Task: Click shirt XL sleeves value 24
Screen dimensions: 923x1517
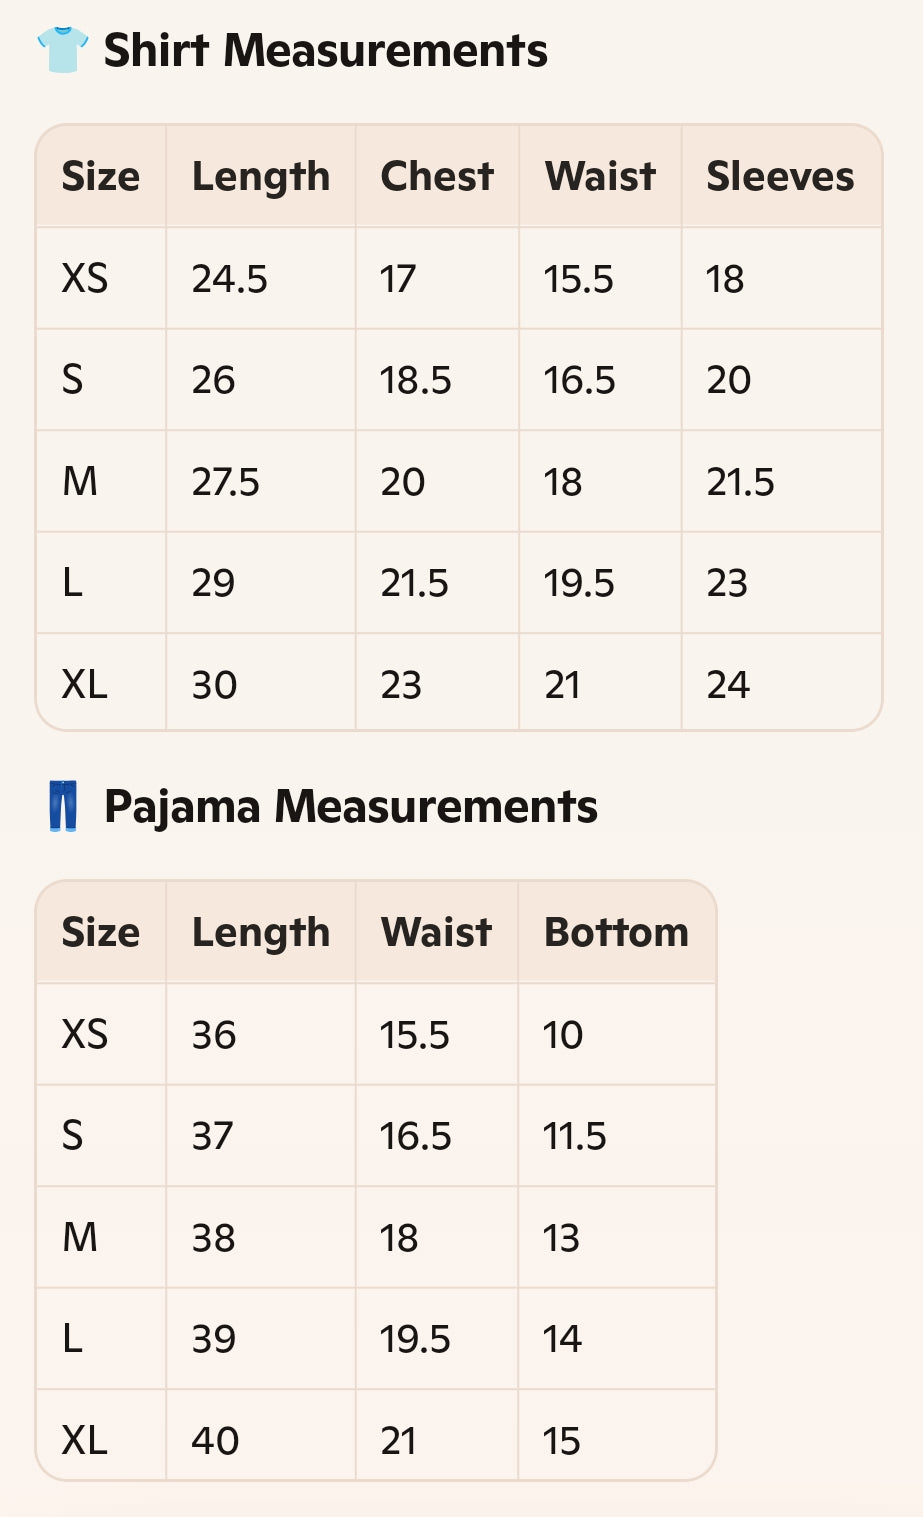Action: click(728, 685)
